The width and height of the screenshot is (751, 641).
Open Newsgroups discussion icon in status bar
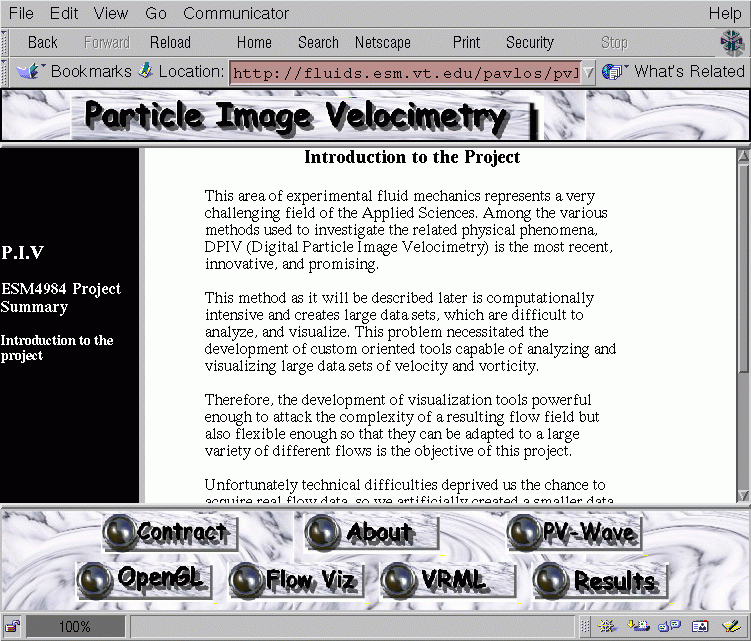[x=669, y=626]
